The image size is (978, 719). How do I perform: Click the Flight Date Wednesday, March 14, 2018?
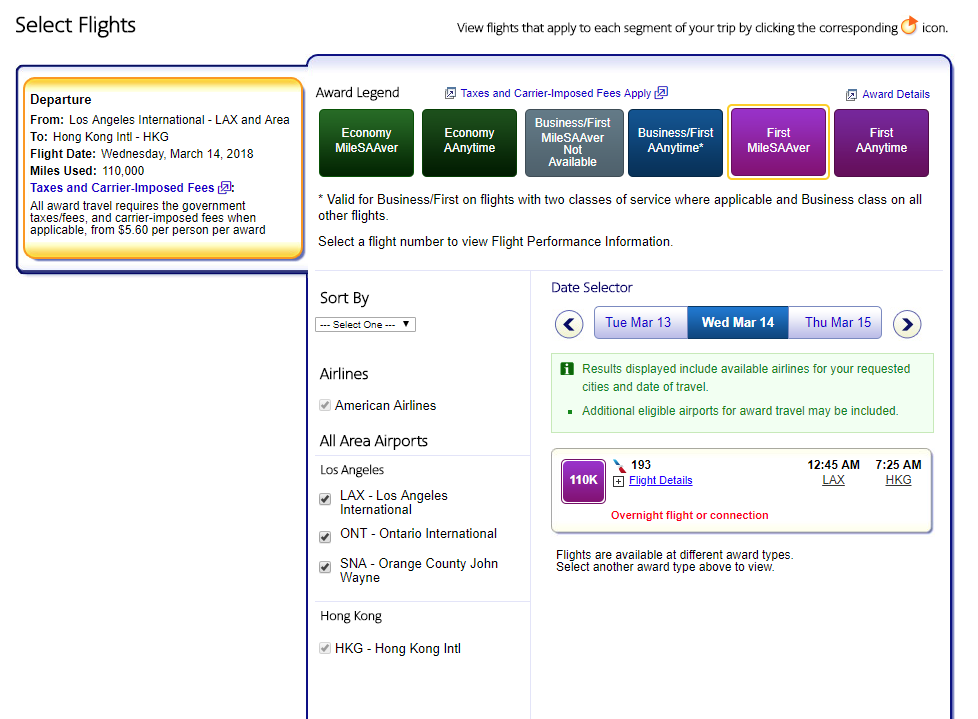click(177, 154)
